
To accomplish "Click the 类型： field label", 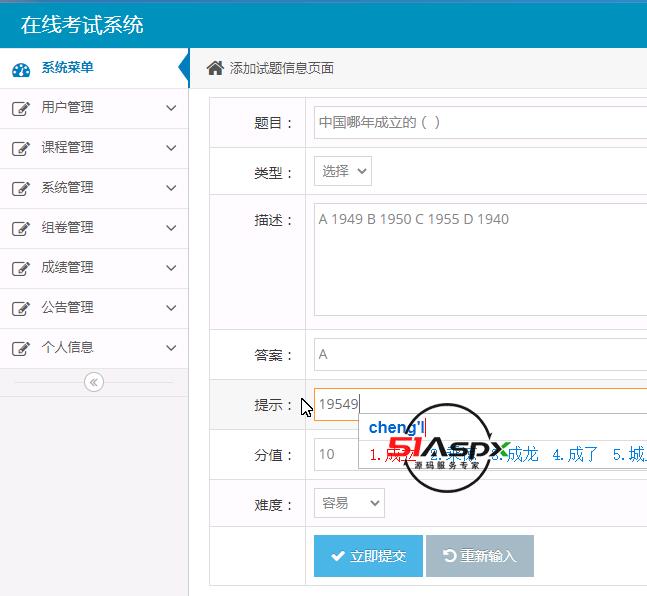I will (274, 173).
